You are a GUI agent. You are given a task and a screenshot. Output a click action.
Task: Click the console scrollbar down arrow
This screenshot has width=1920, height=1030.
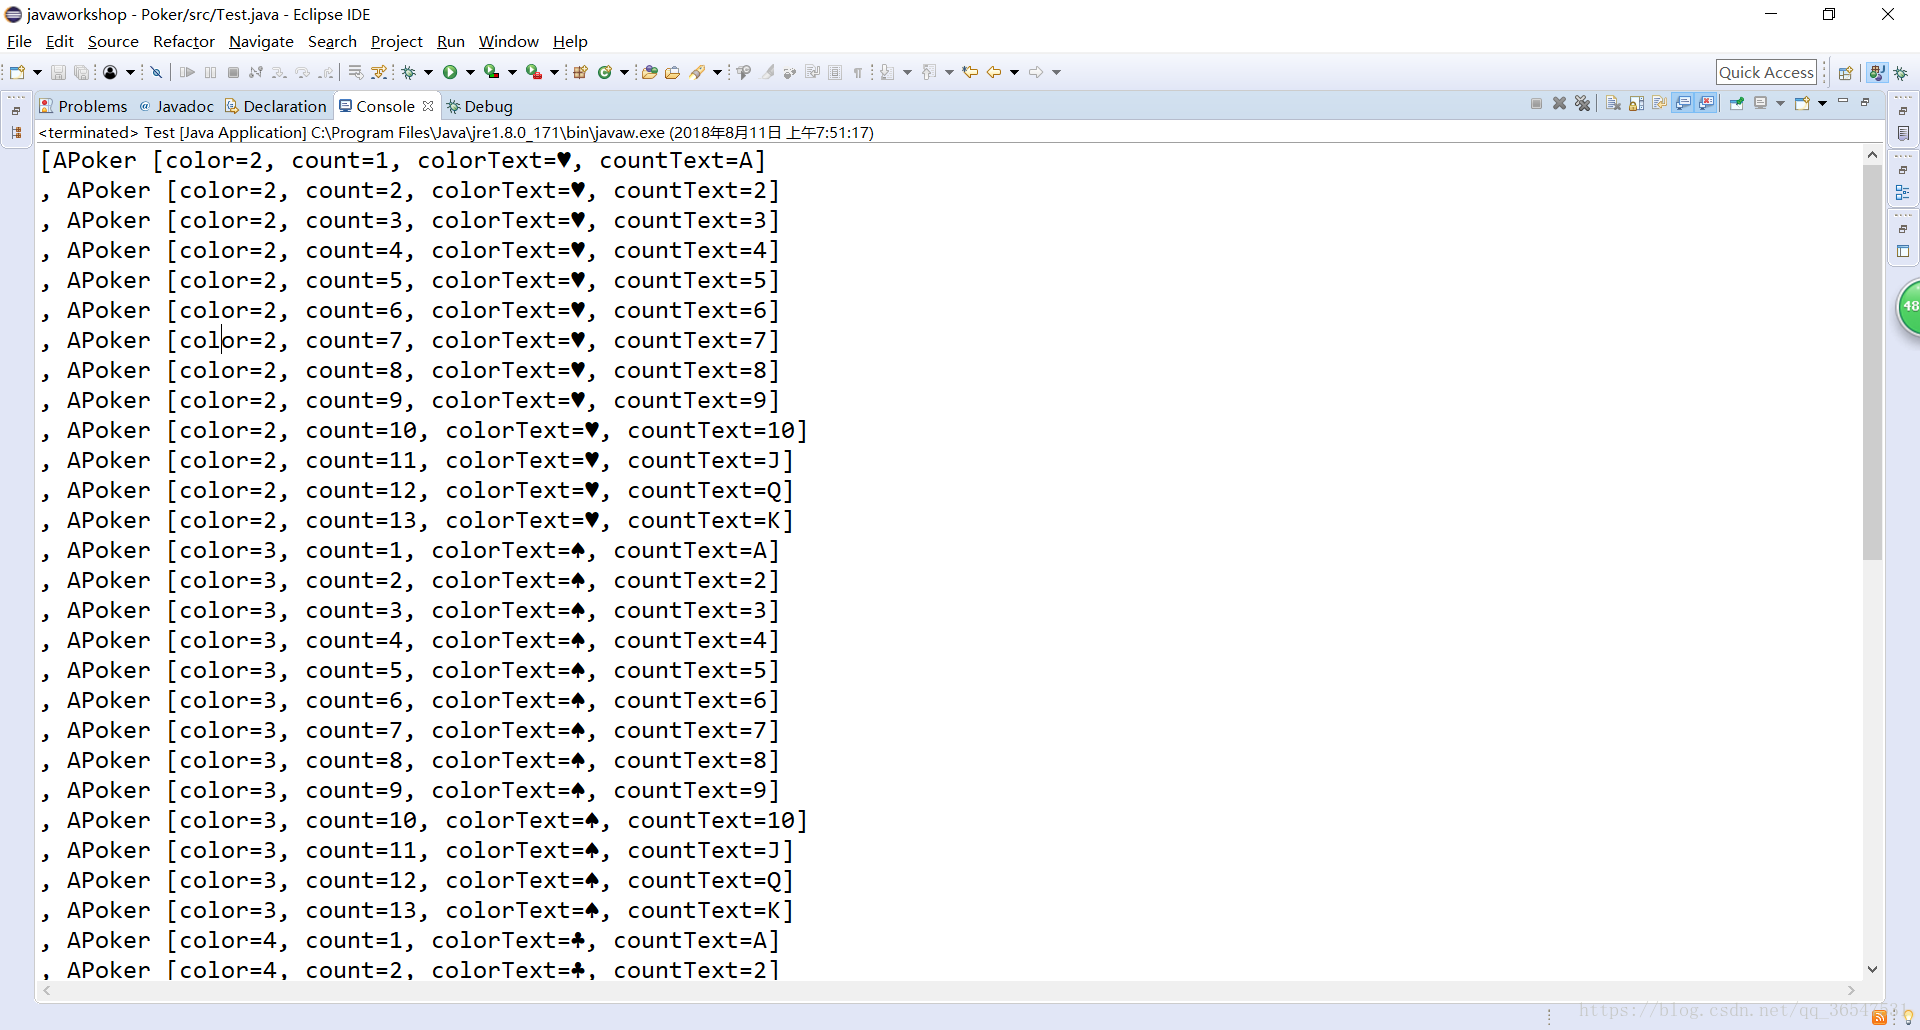tap(1872, 969)
